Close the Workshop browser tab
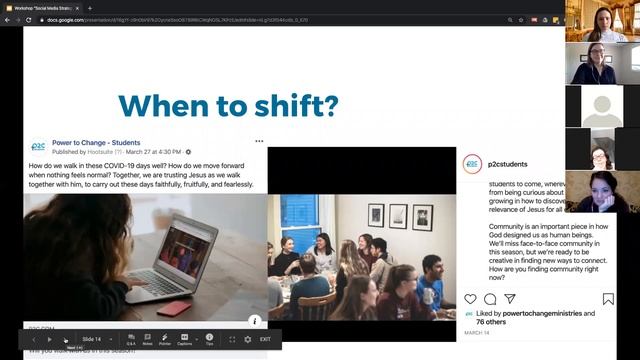This screenshot has height=360, width=640. [77, 8]
